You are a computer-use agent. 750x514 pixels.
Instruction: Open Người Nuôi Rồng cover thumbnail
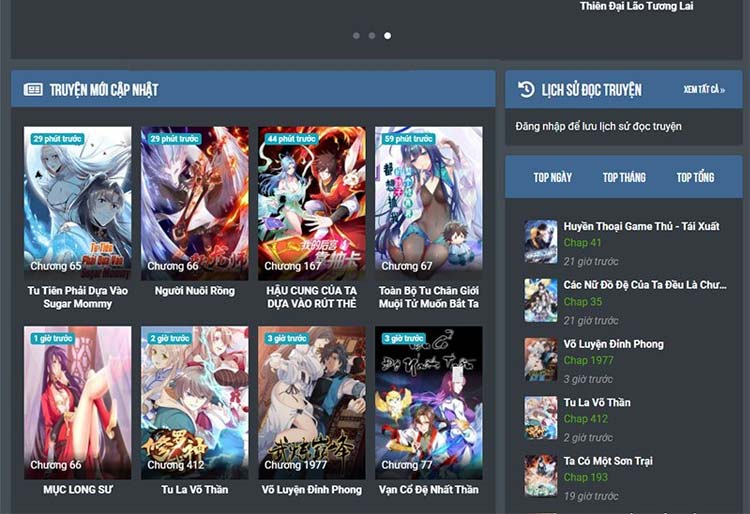pos(194,200)
